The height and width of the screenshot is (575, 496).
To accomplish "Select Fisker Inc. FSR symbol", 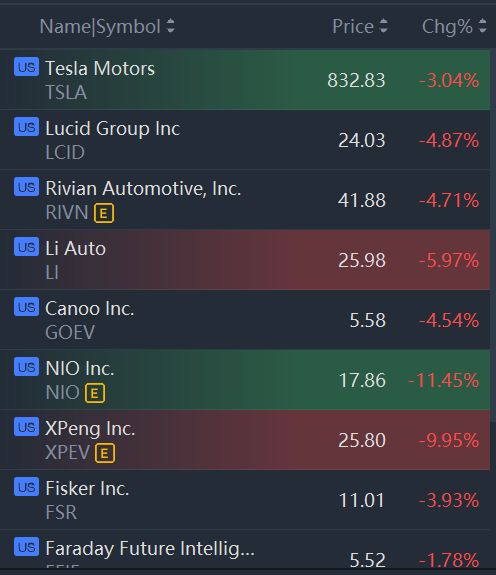I will [61, 512].
